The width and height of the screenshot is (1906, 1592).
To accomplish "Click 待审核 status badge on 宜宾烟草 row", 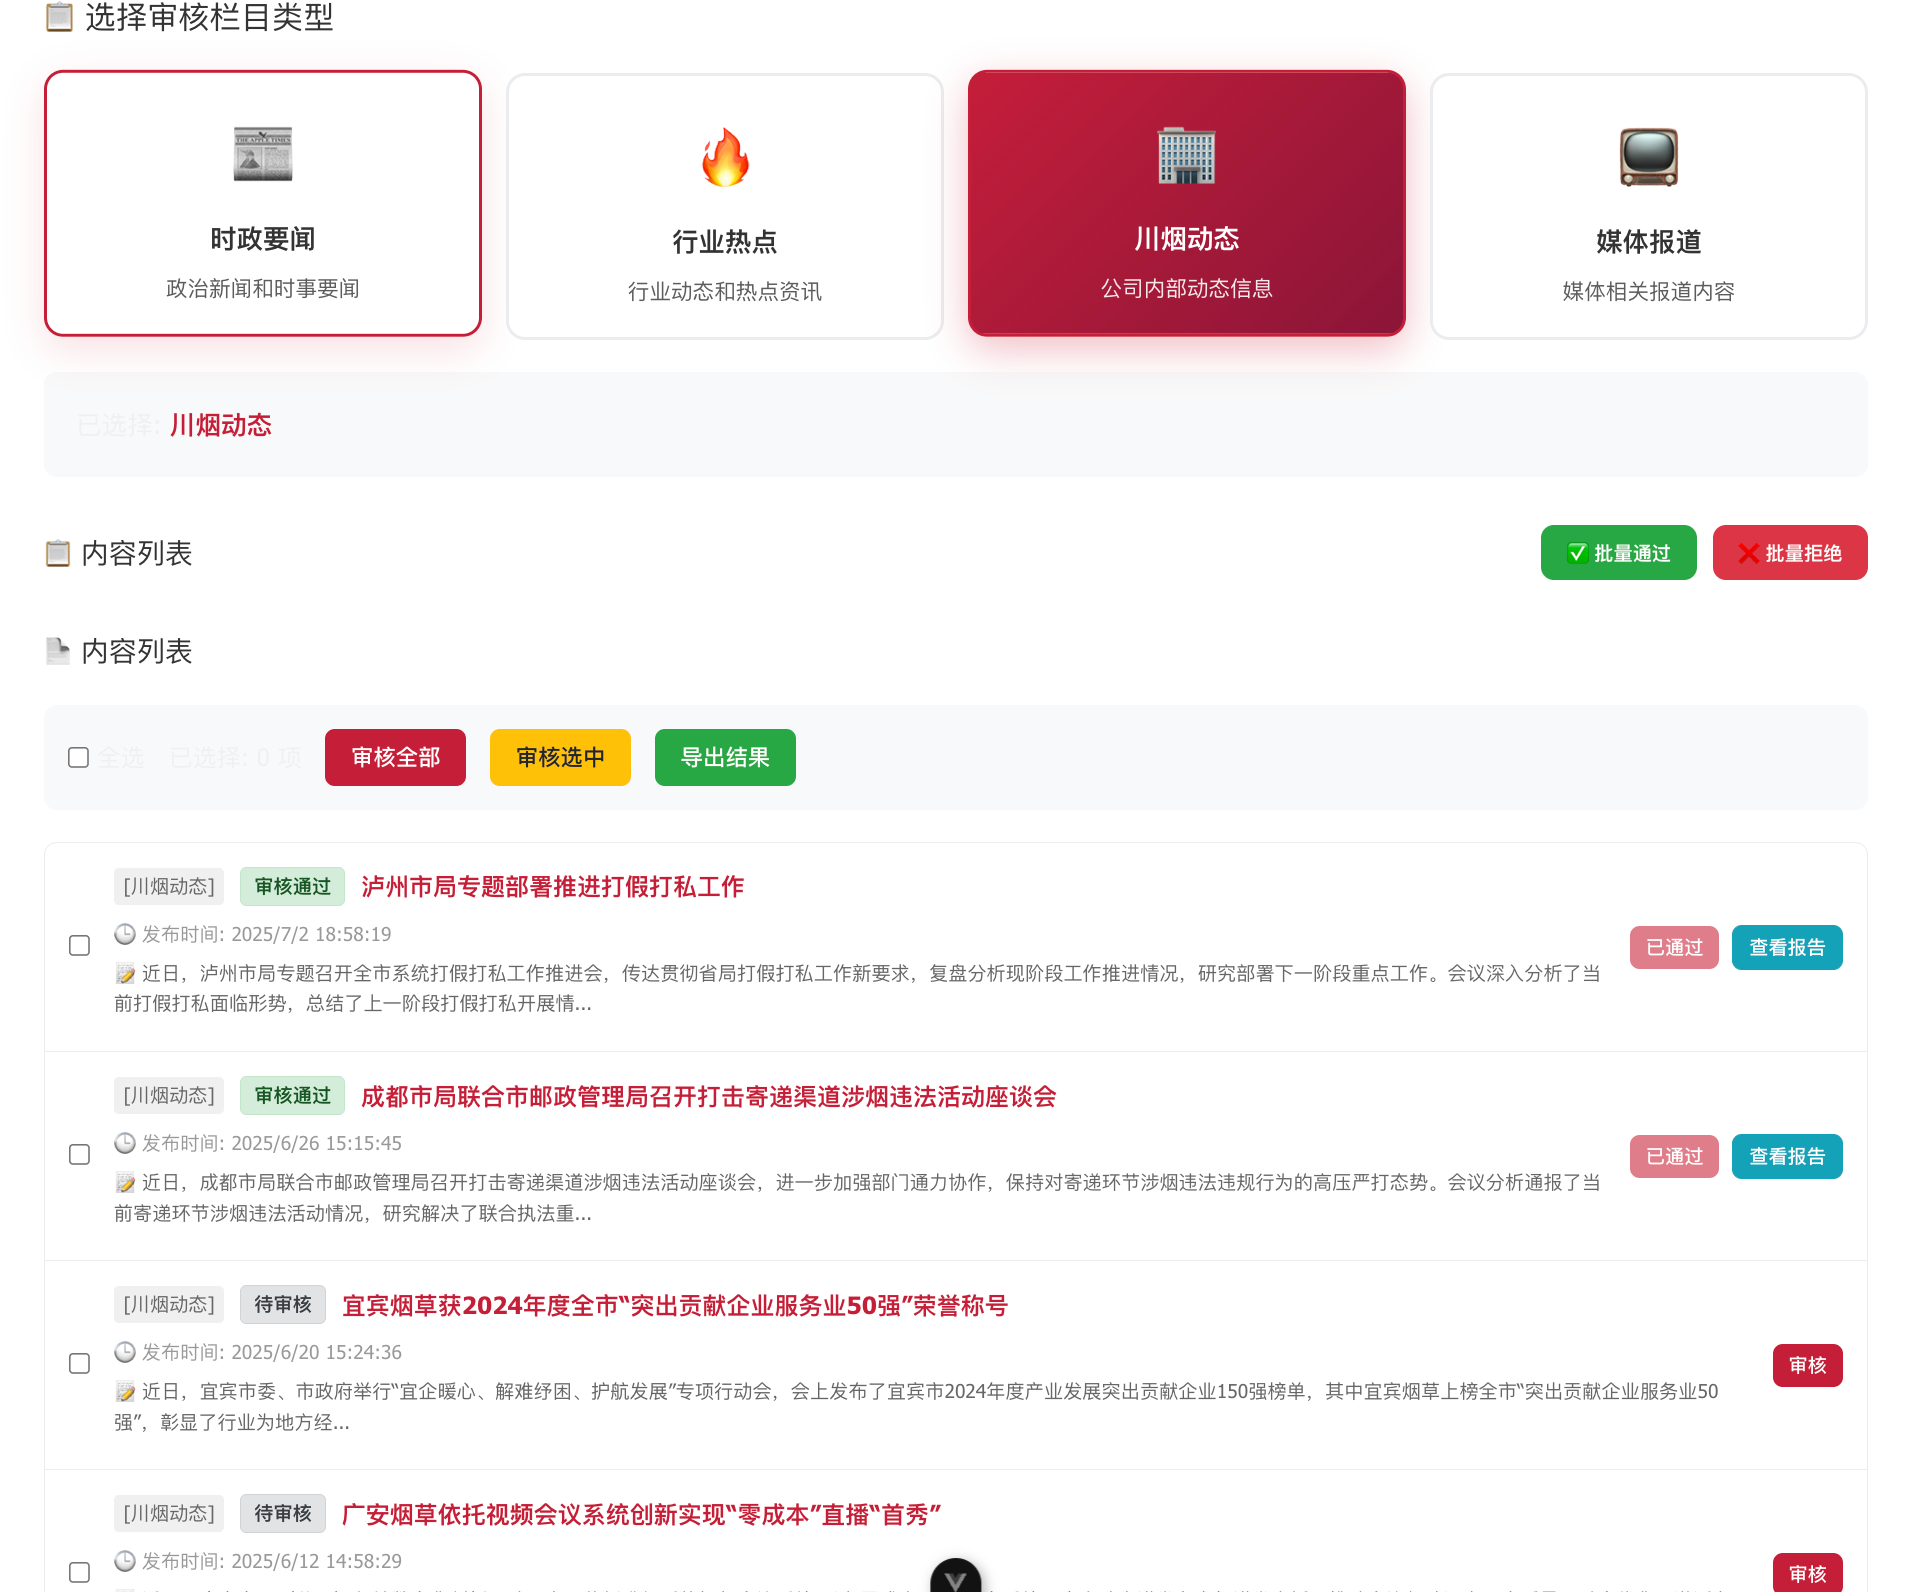I will (283, 1304).
